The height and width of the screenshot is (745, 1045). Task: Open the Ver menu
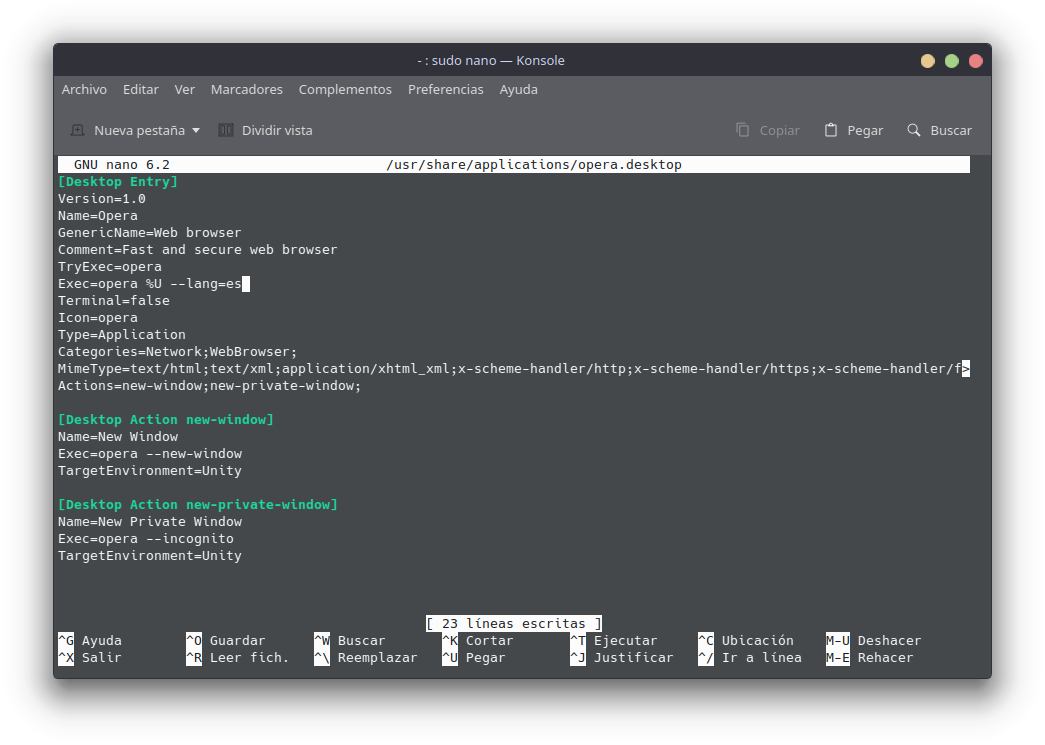[185, 89]
